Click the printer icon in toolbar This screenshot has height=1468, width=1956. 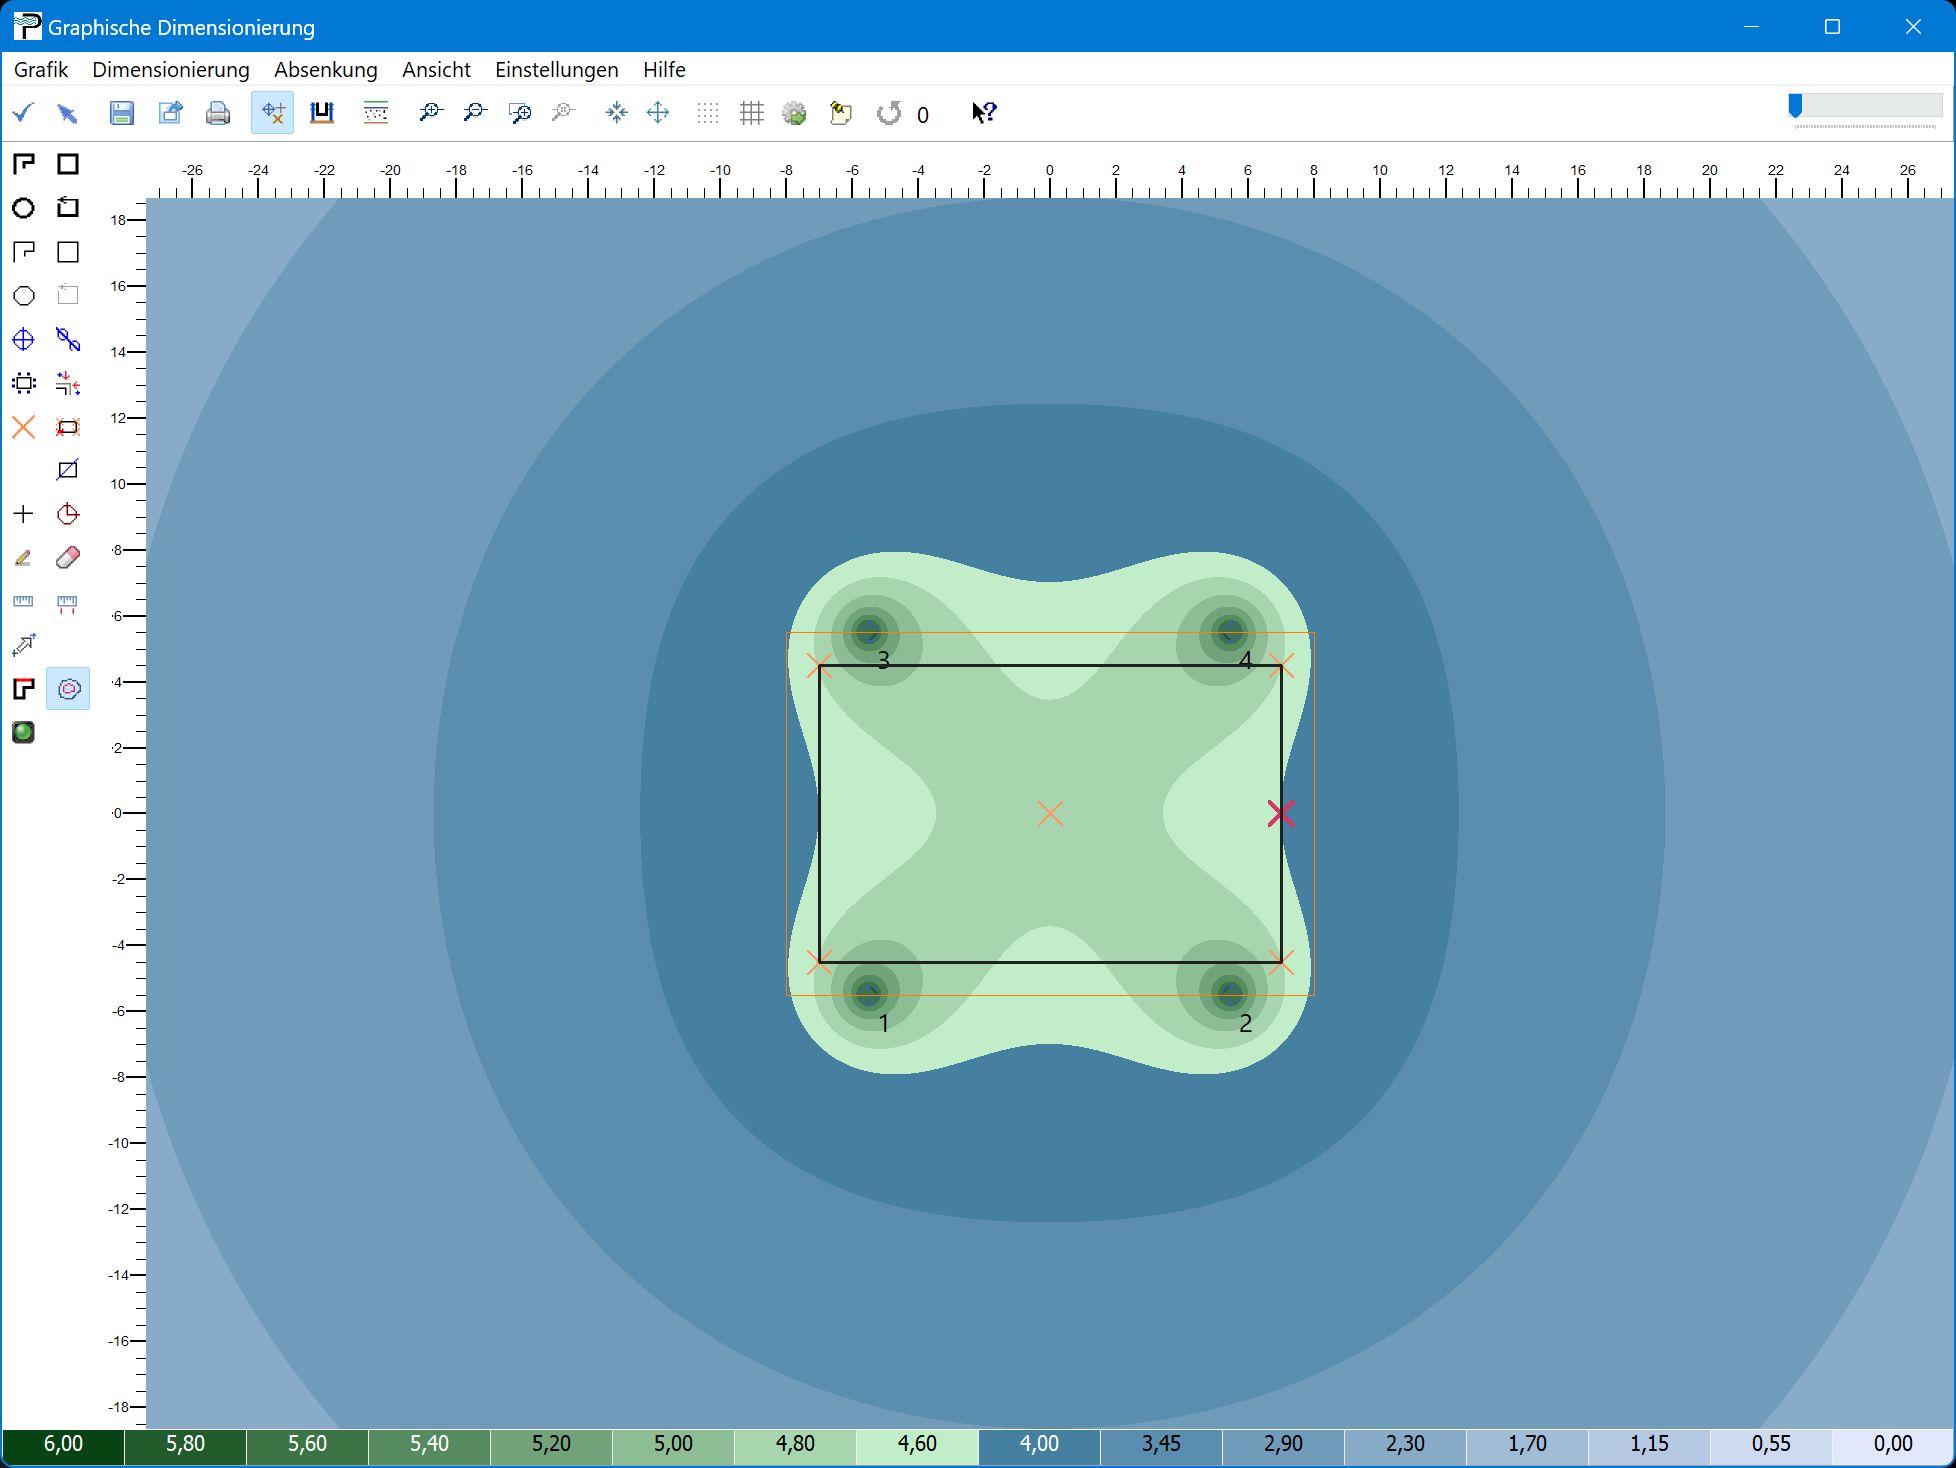coord(217,113)
